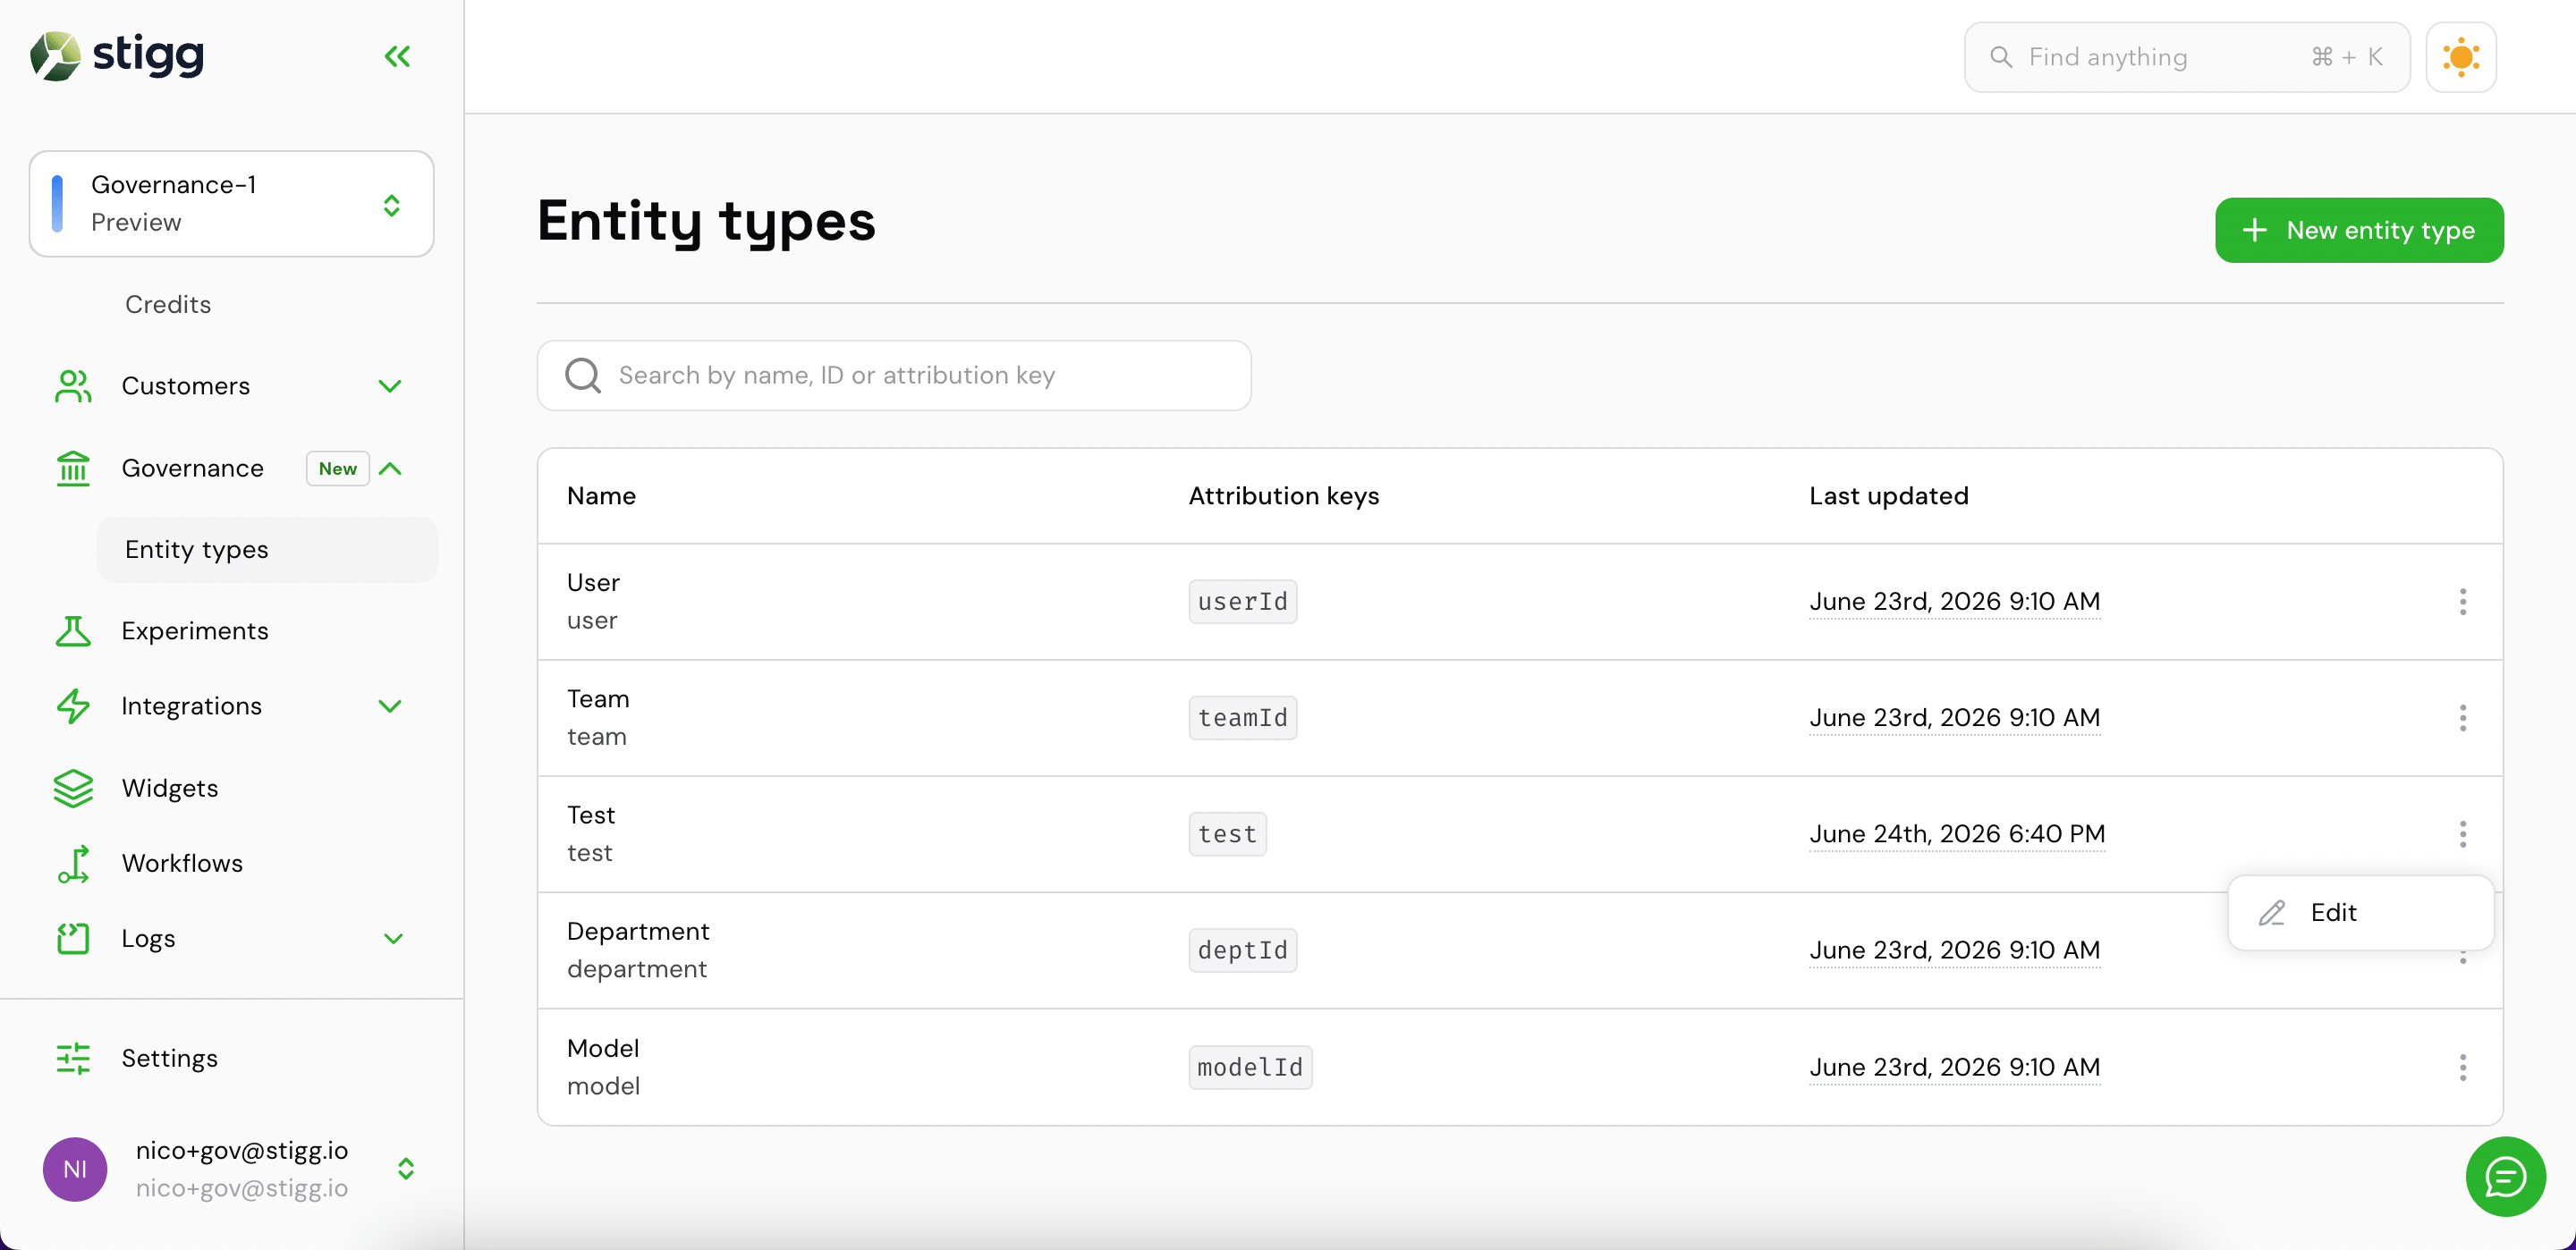Click the Settings sliders icon

click(73, 1059)
